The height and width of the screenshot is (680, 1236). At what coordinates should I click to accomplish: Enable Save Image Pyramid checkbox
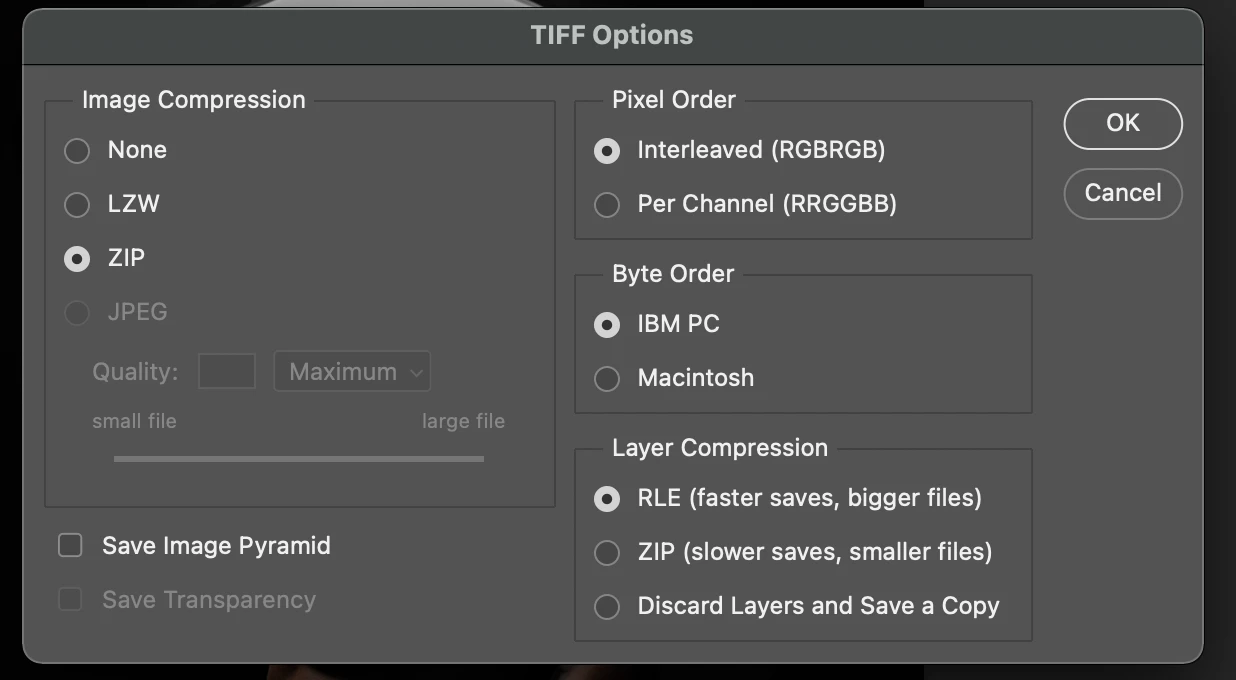[70, 546]
